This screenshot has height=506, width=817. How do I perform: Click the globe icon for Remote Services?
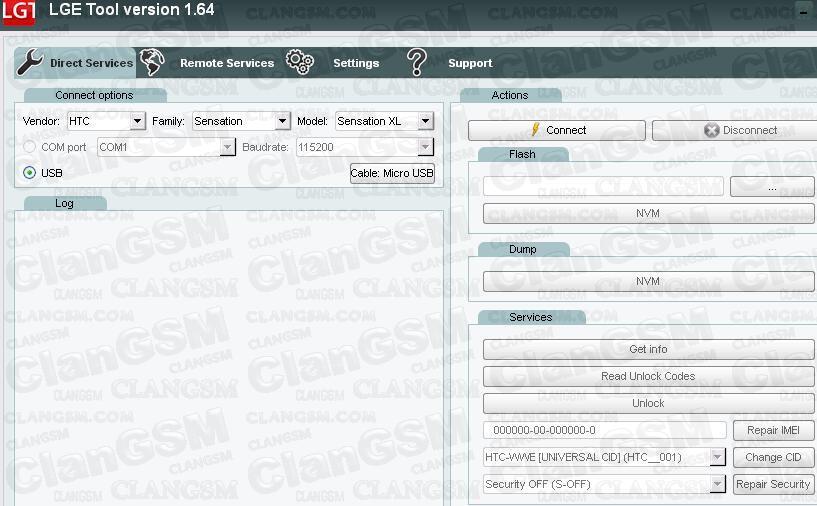tap(152, 63)
